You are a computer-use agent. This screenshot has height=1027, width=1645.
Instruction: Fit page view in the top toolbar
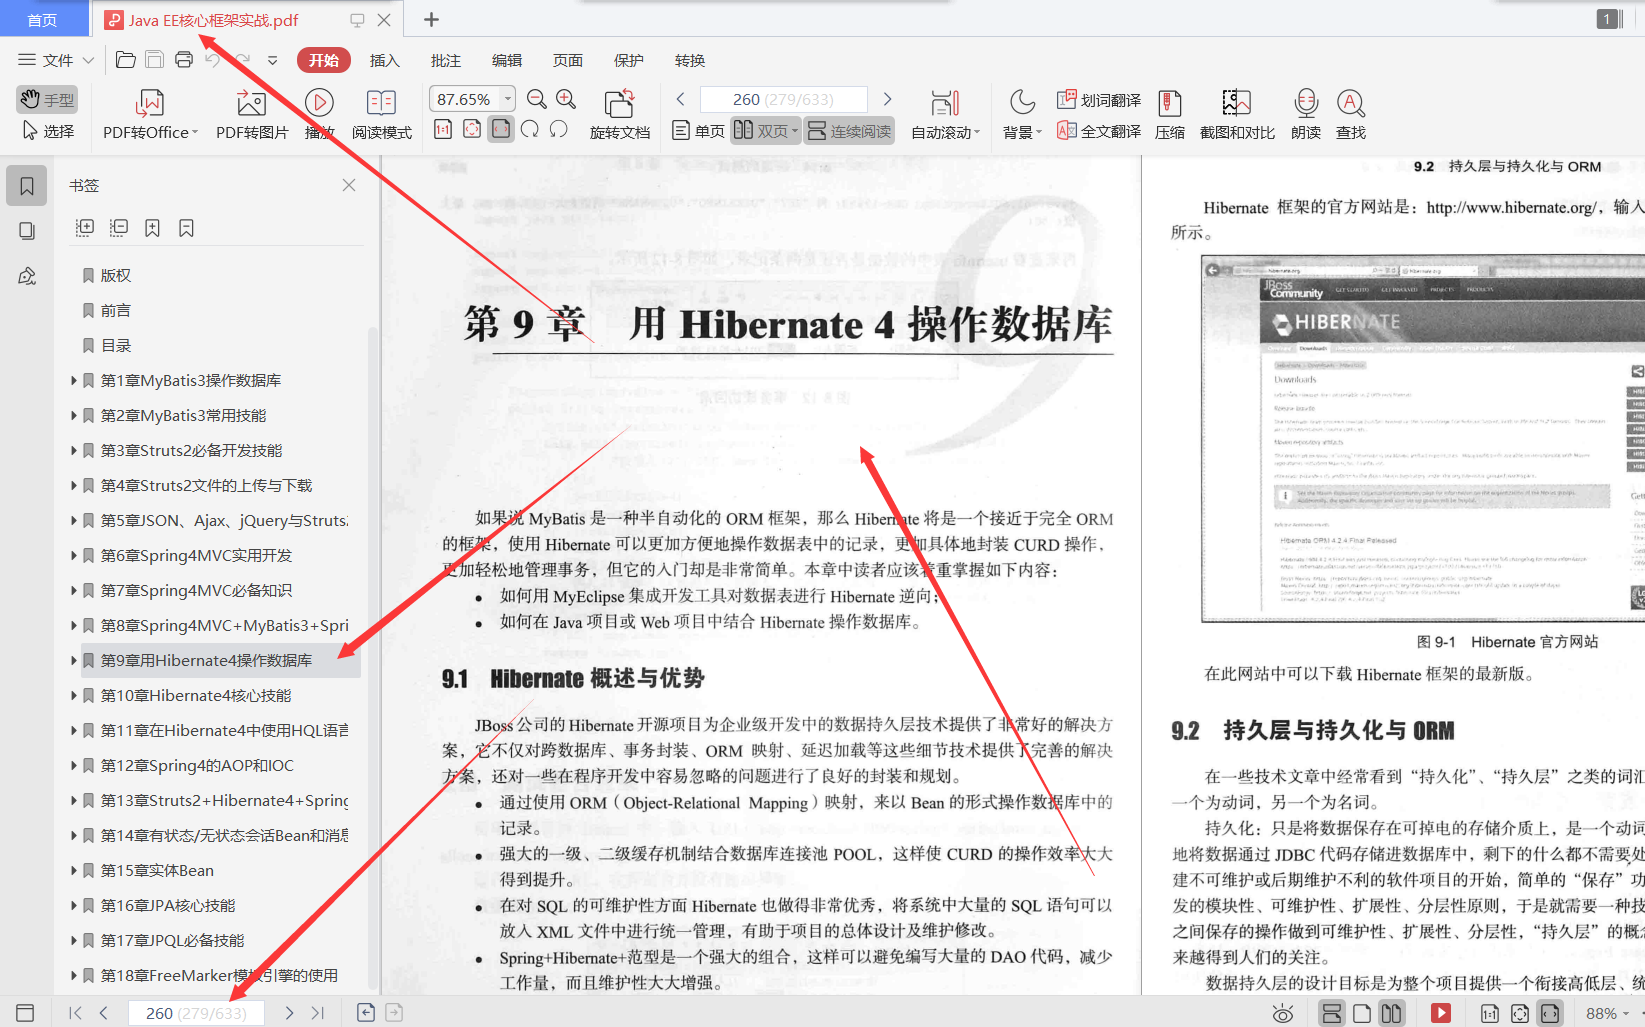coord(472,129)
